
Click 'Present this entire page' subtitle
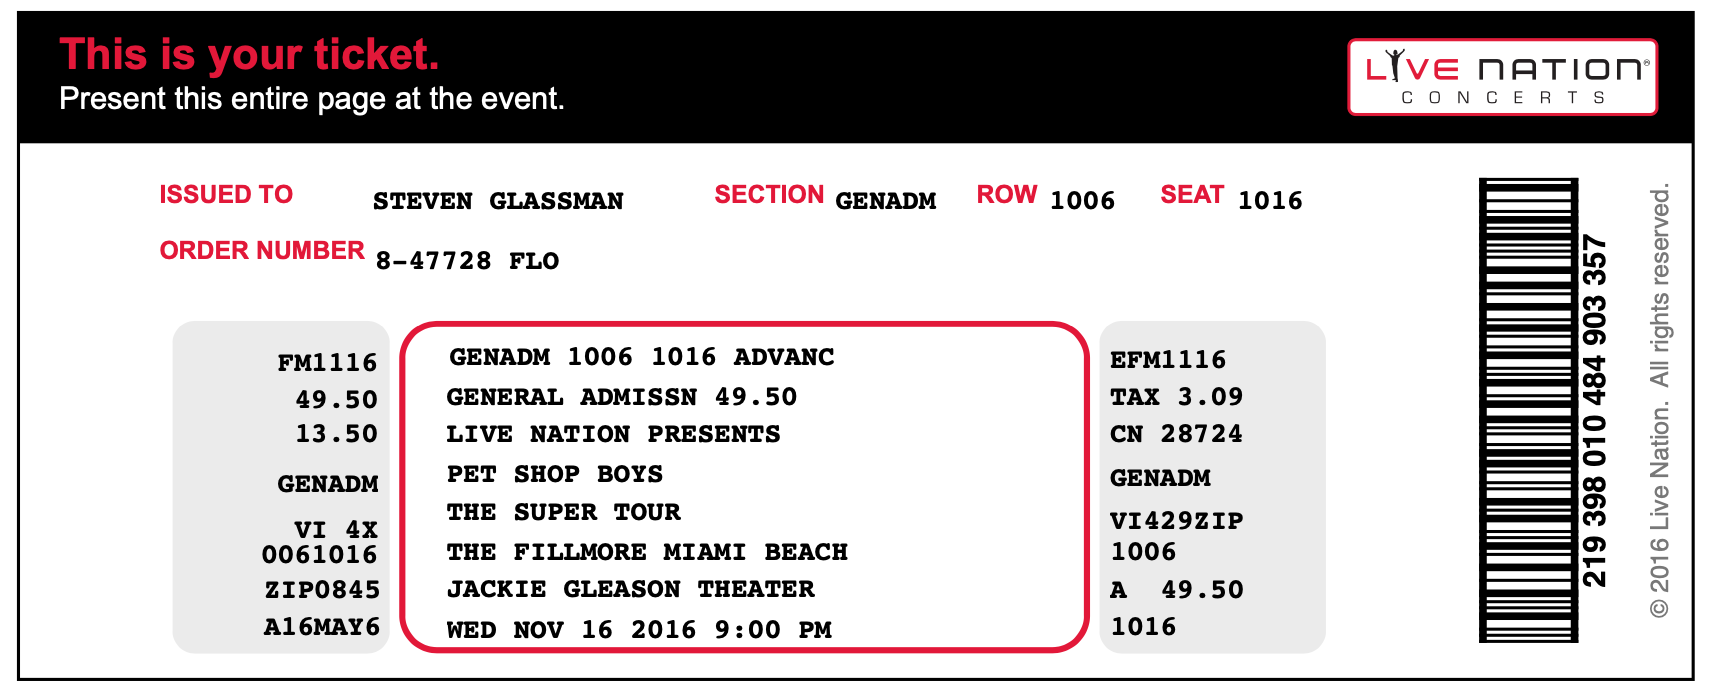312,99
